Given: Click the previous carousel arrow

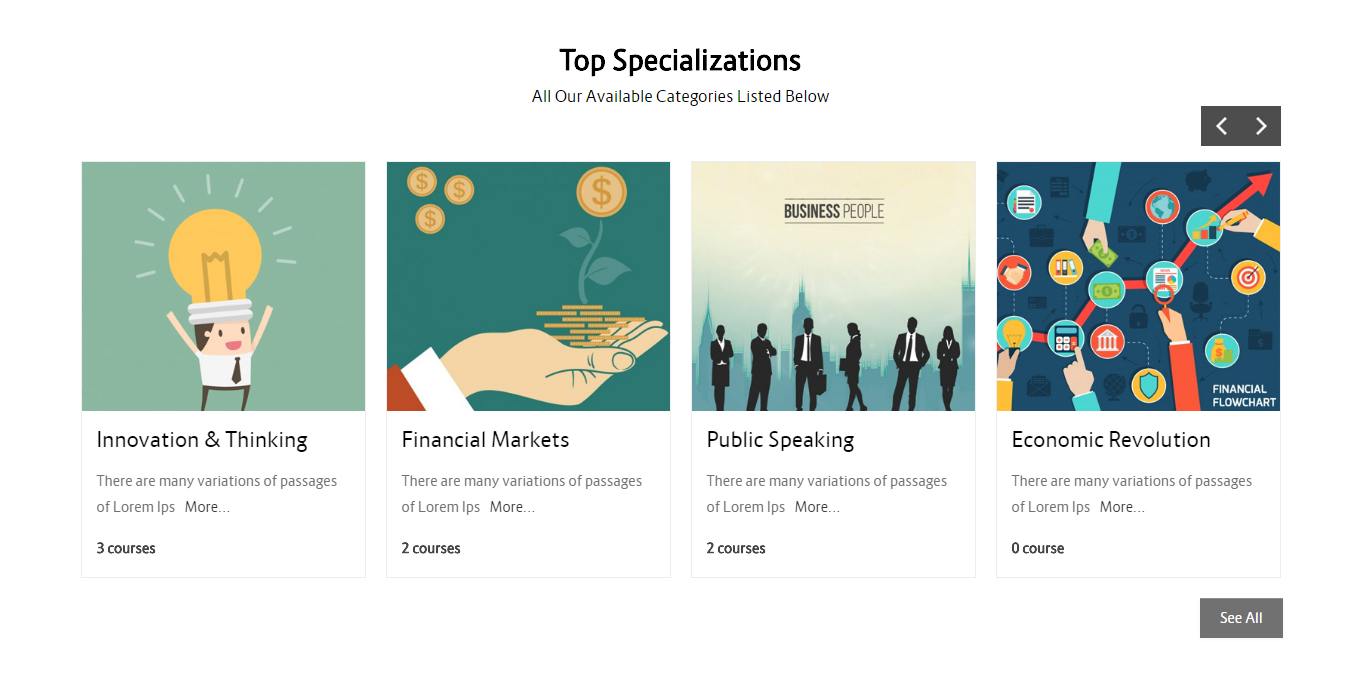Looking at the screenshot, I should coord(1221,126).
